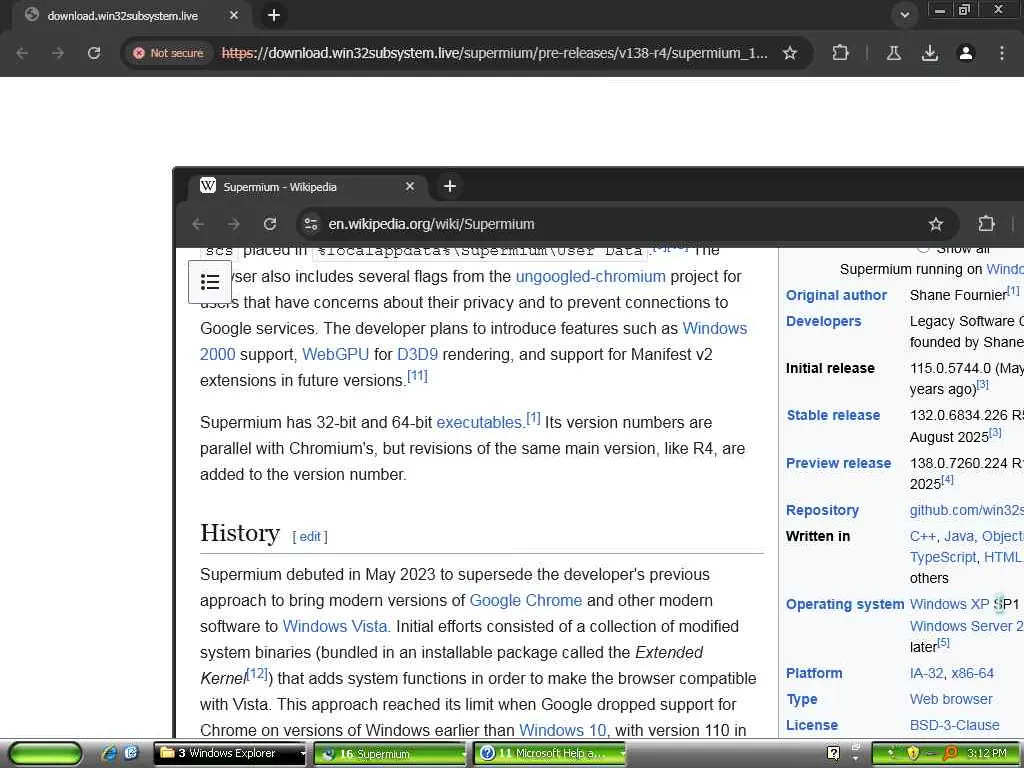Toggle the Wikipedia table of contents button
This screenshot has width=1024, height=768.
pos(210,282)
